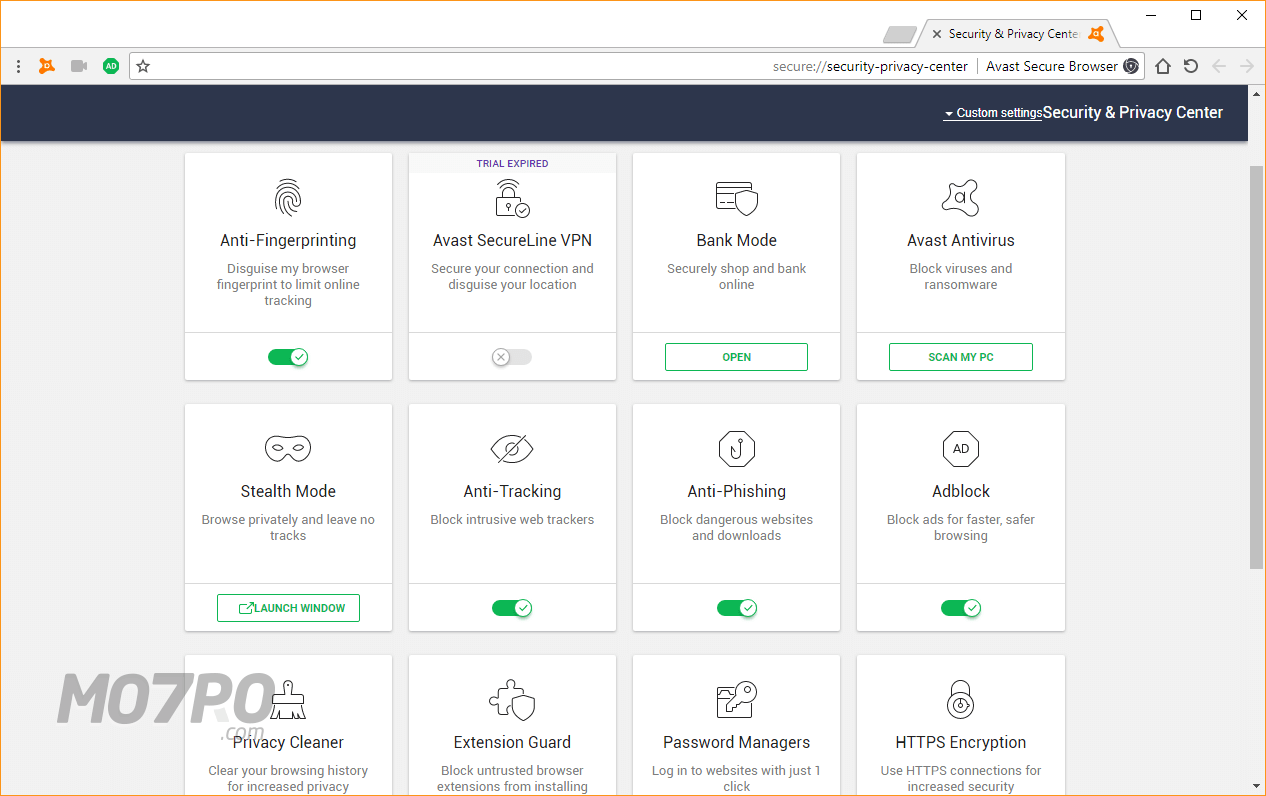Turn off the Anti-Phishing toggle

pos(737,608)
